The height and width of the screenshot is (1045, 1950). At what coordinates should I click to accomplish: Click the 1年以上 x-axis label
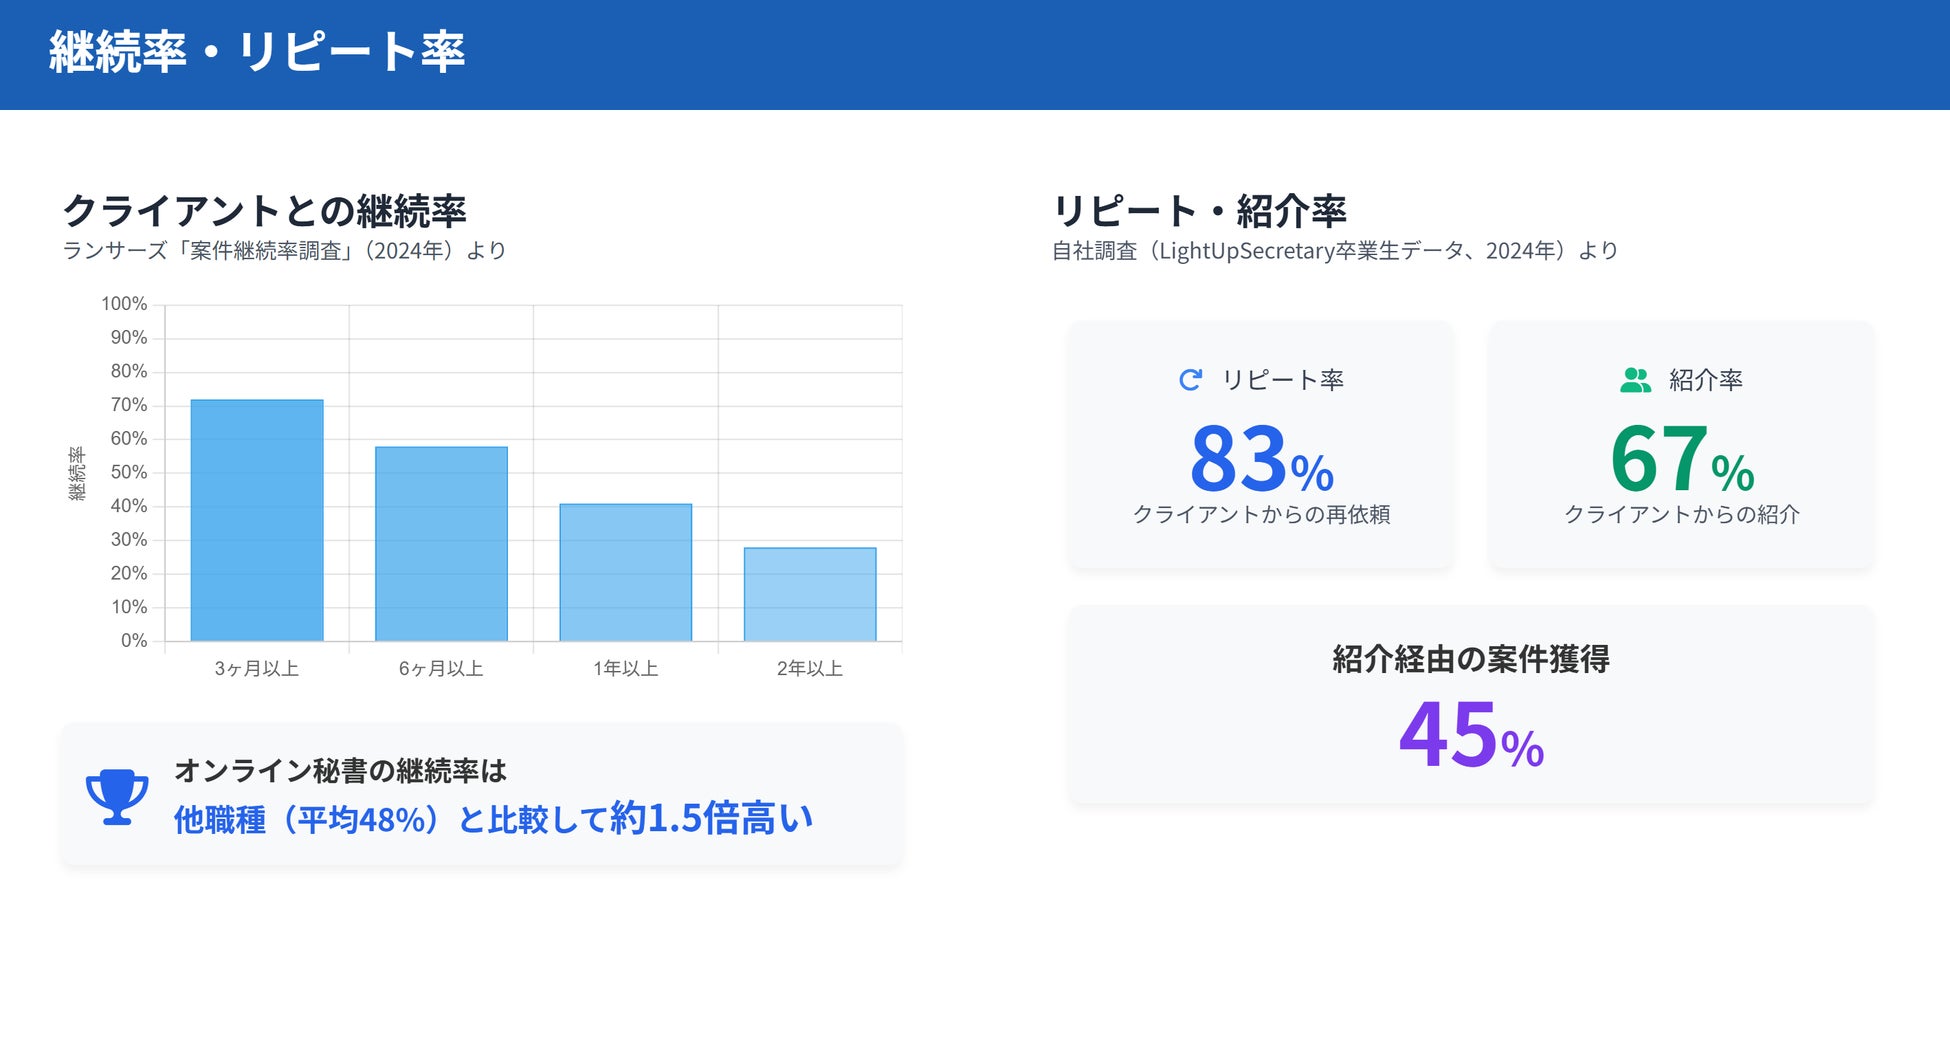pos(626,668)
